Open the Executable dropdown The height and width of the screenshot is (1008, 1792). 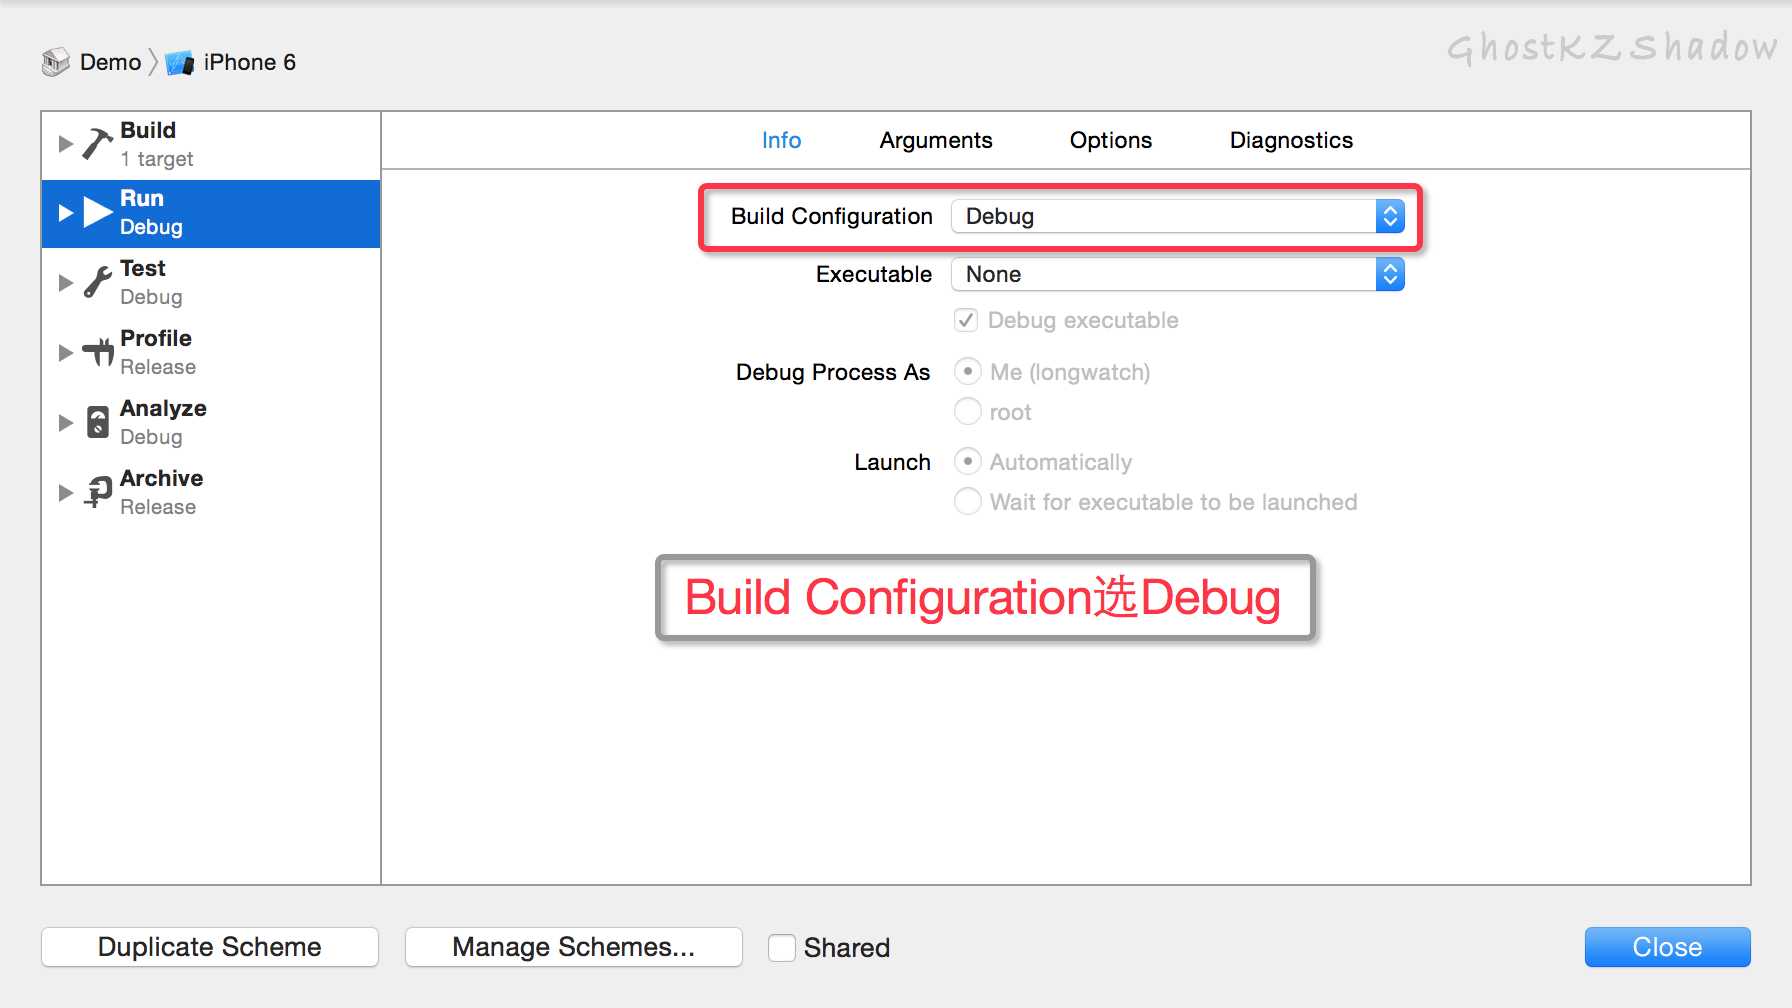[1177, 274]
